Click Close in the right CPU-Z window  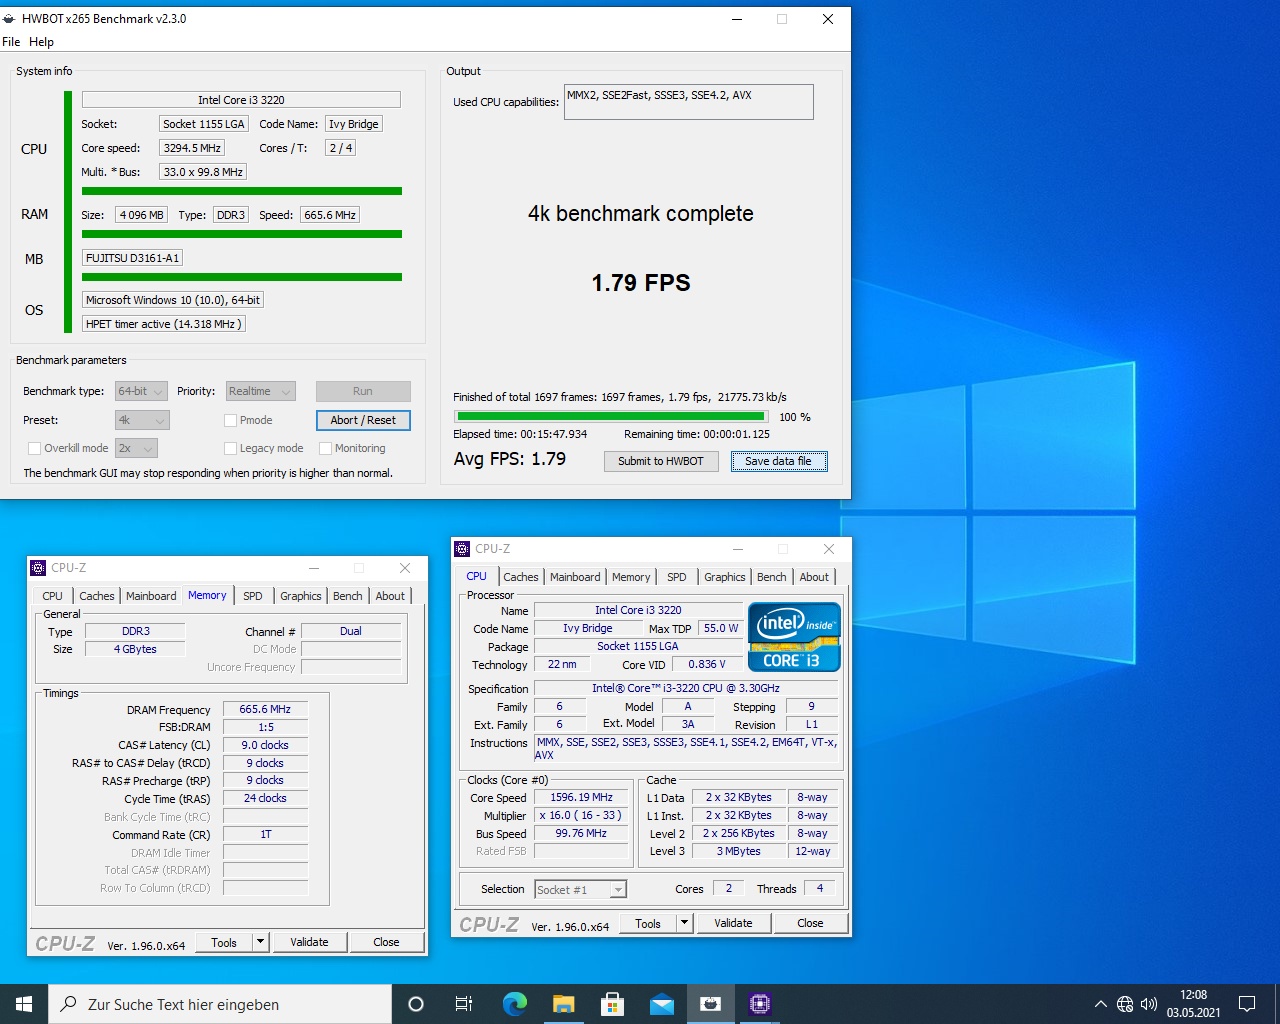[x=810, y=923]
